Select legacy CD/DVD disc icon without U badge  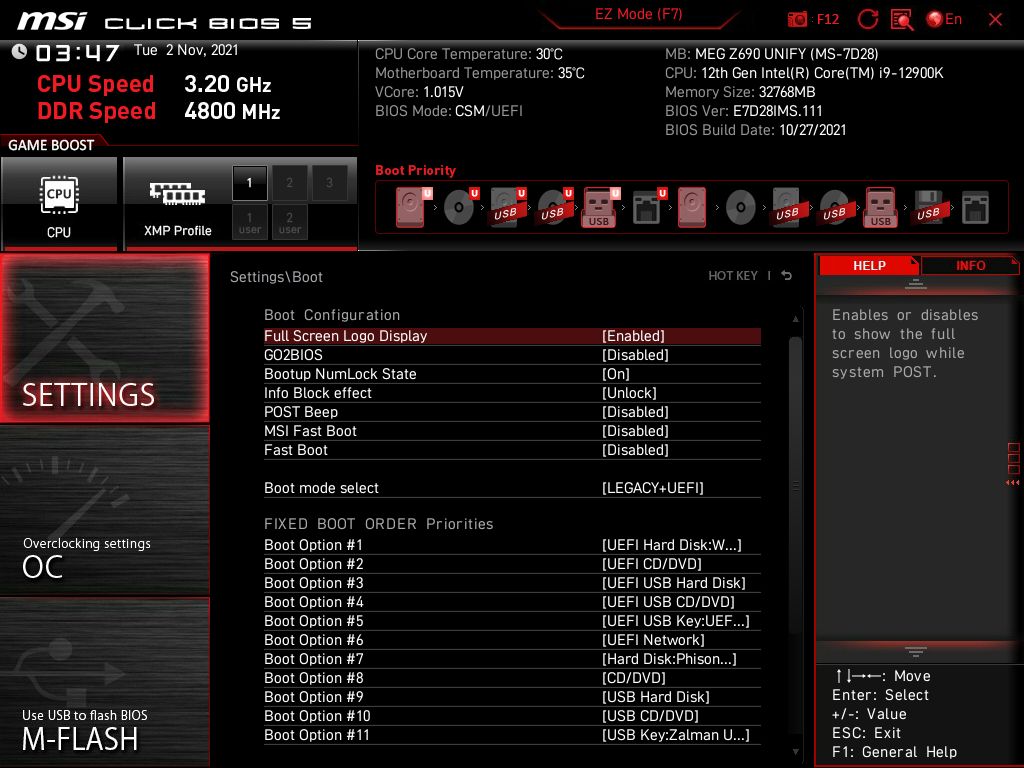coord(741,207)
